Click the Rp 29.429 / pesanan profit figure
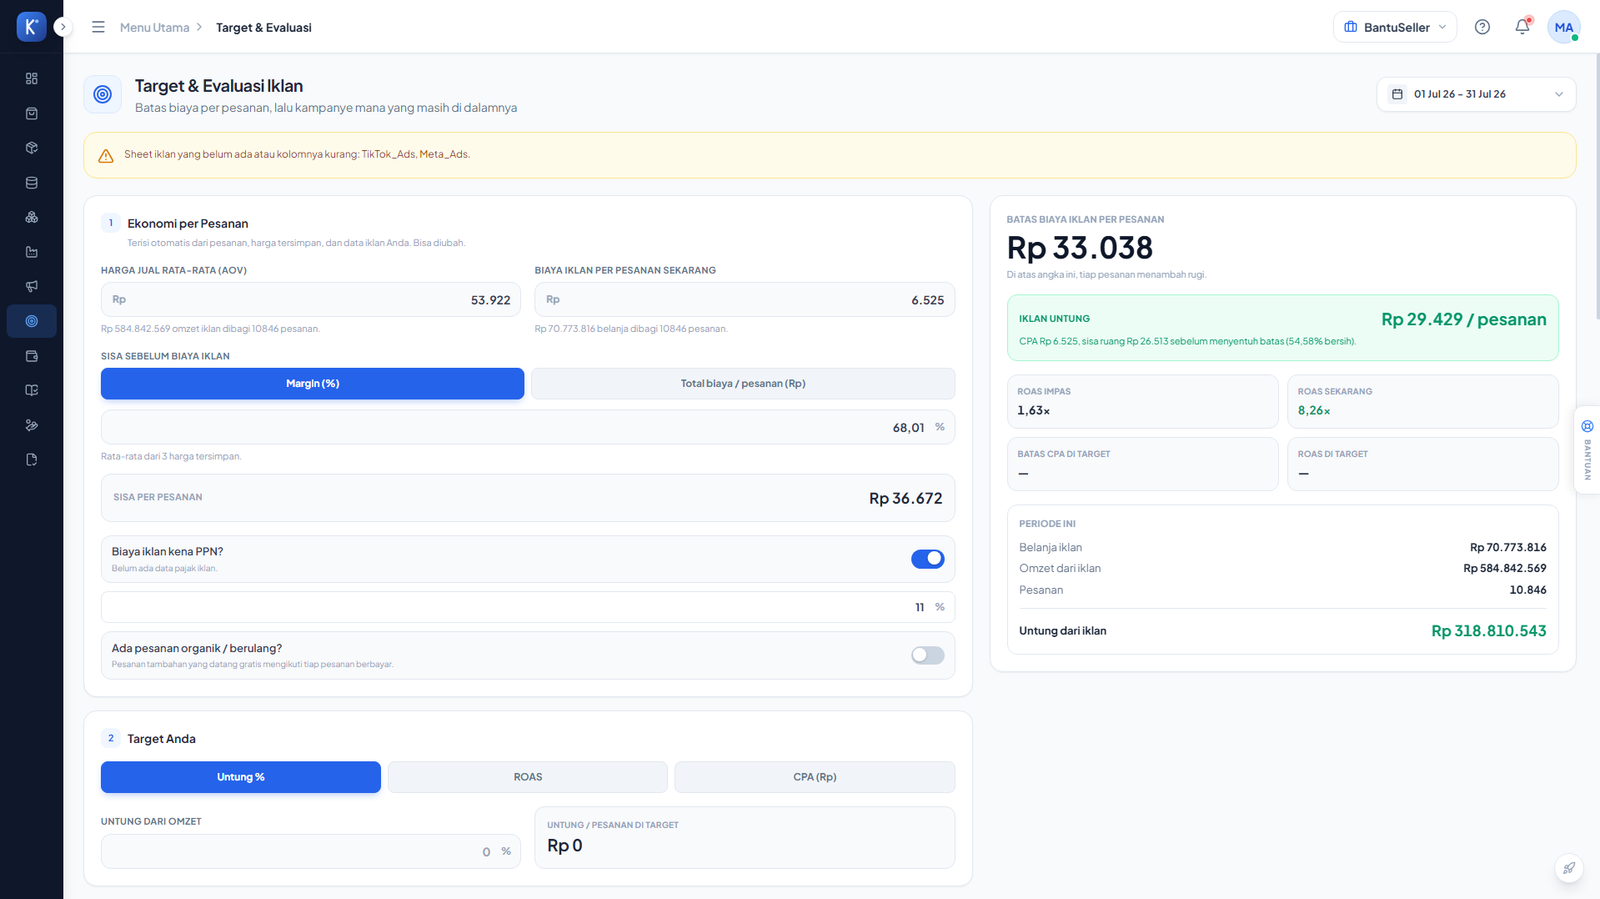The width and height of the screenshot is (1600, 899). (1464, 319)
